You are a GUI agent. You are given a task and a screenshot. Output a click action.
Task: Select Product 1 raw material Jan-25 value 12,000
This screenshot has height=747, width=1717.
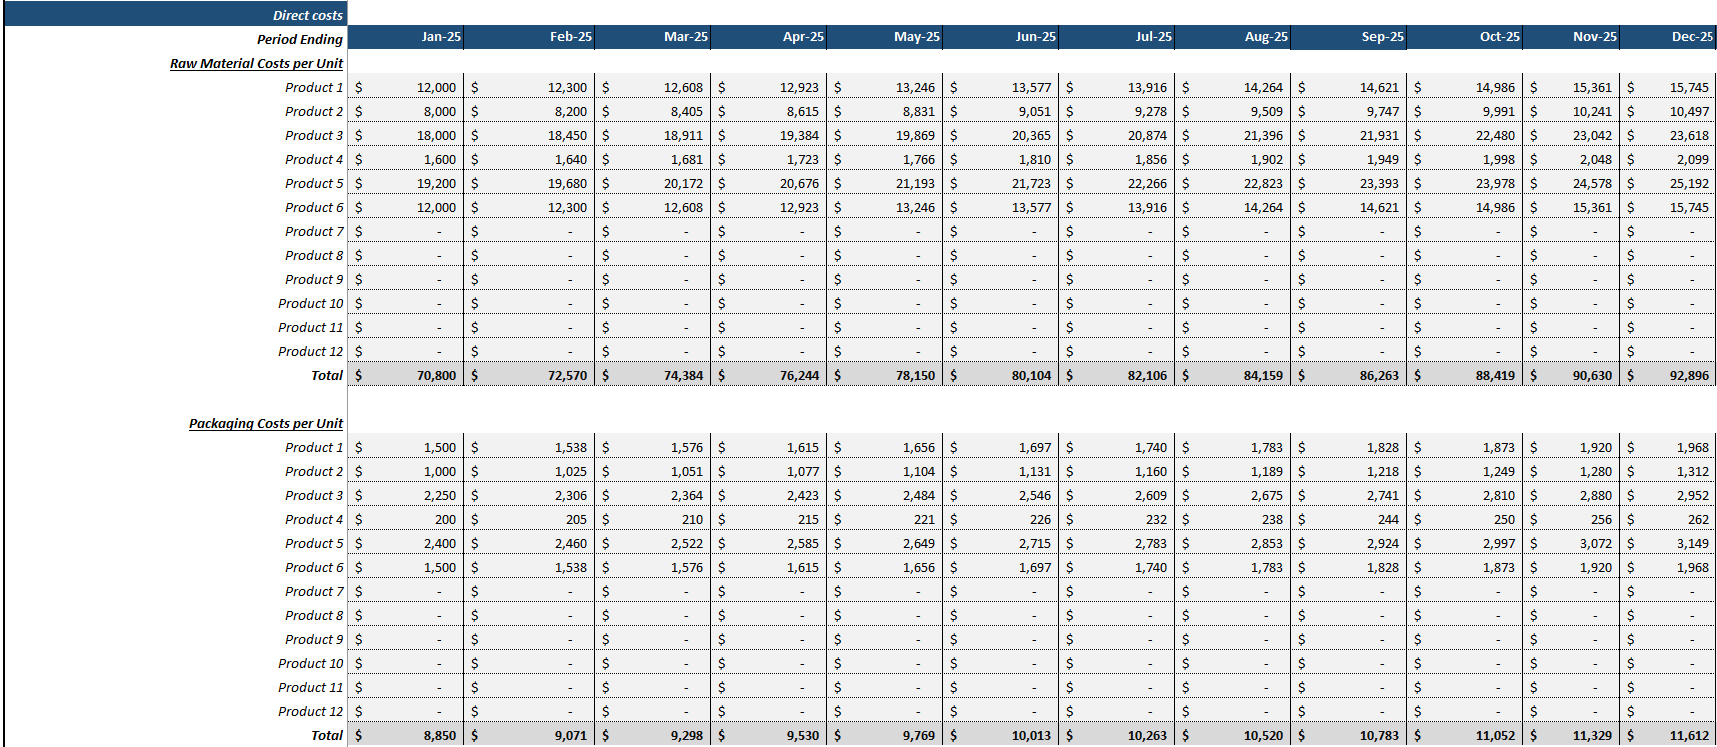pyautogui.click(x=406, y=87)
